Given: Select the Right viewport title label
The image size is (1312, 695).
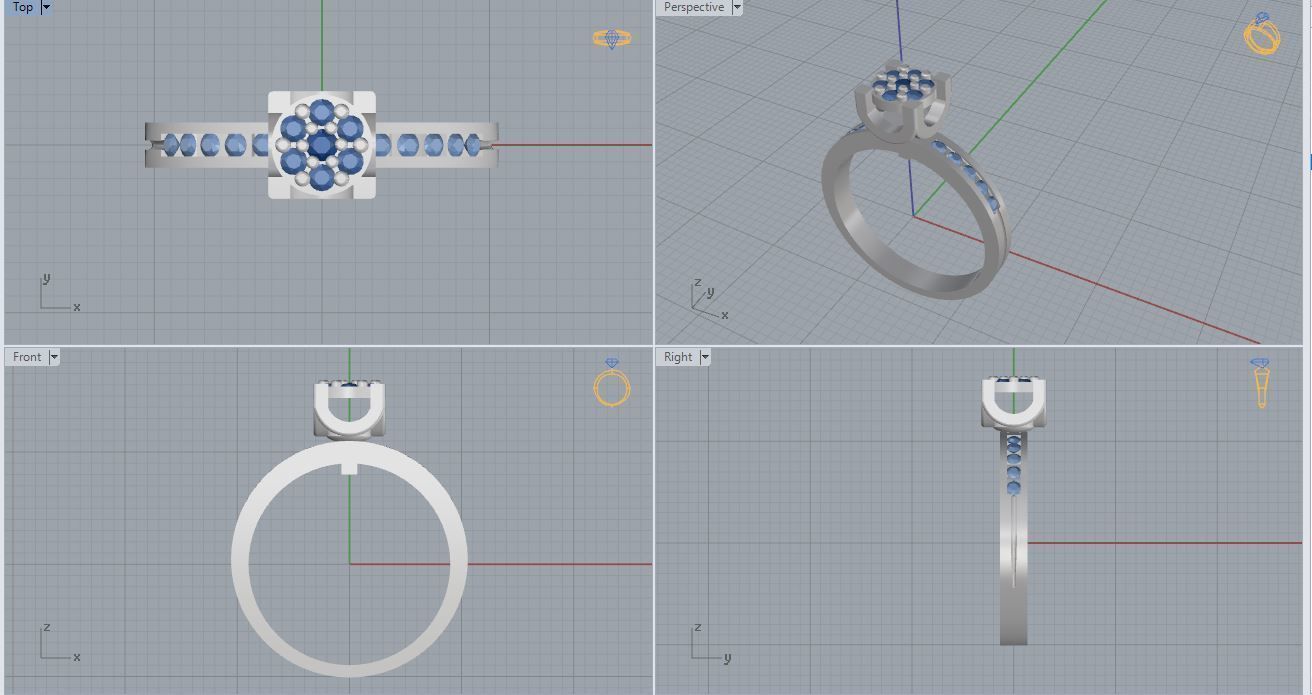Looking at the screenshot, I should tap(677, 357).
